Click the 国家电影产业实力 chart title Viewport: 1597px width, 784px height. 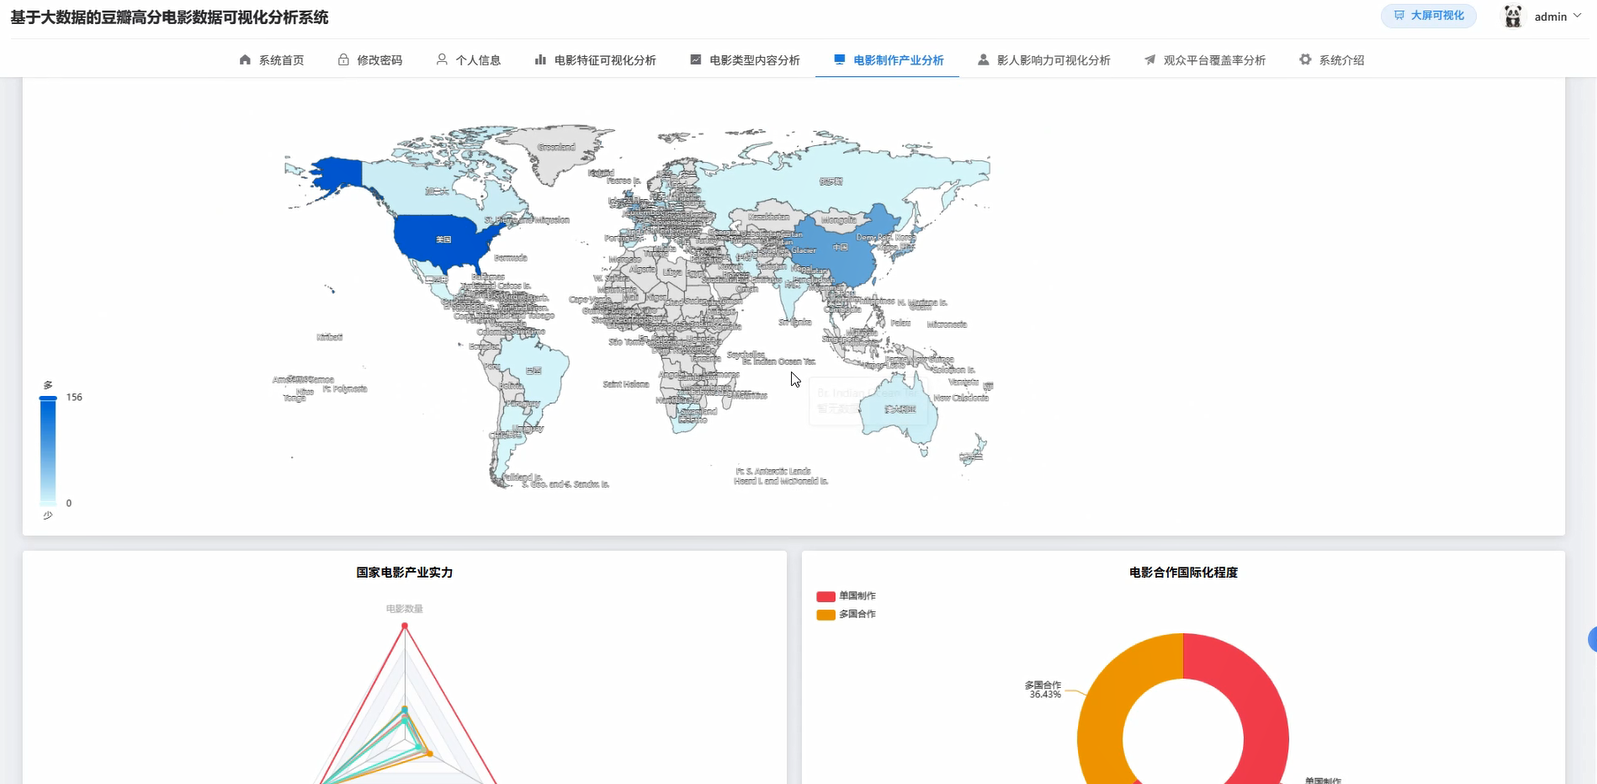pos(405,573)
